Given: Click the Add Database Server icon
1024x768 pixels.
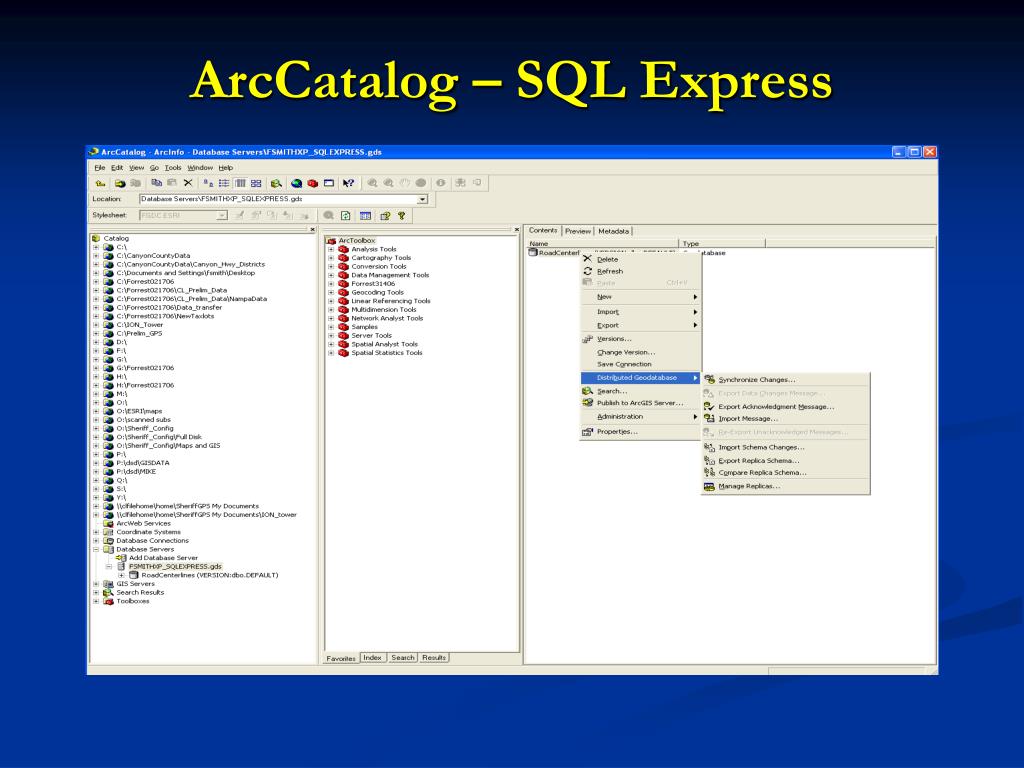Looking at the screenshot, I should [121, 558].
